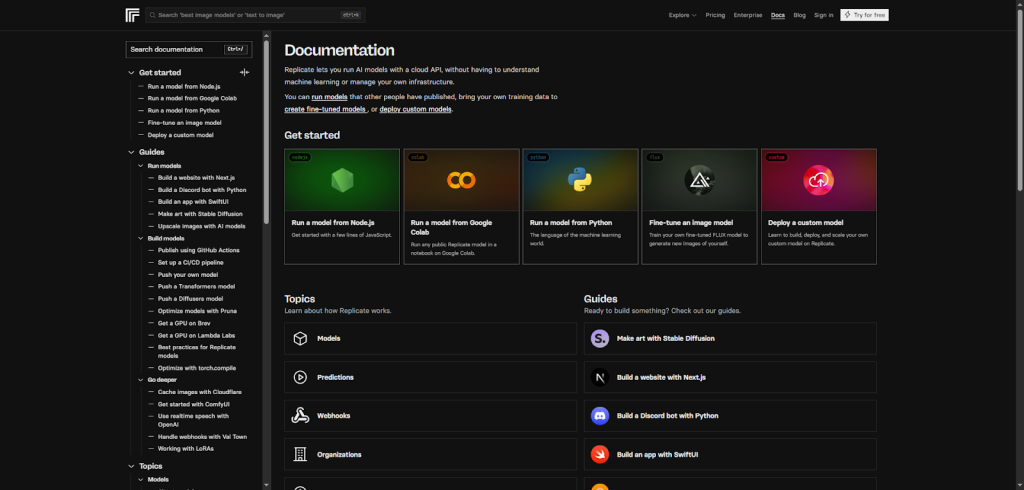Click the Stable Diffusion guide icon
Image resolution: width=1024 pixels, height=490 pixels.
click(600, 339)
